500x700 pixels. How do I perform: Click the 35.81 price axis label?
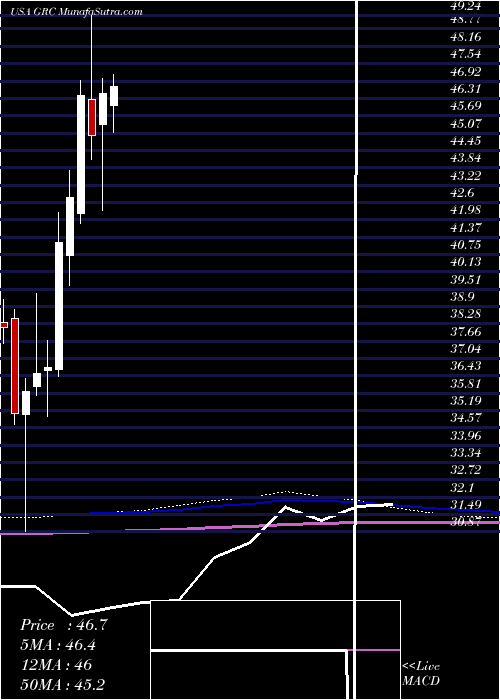pos(466,383)
